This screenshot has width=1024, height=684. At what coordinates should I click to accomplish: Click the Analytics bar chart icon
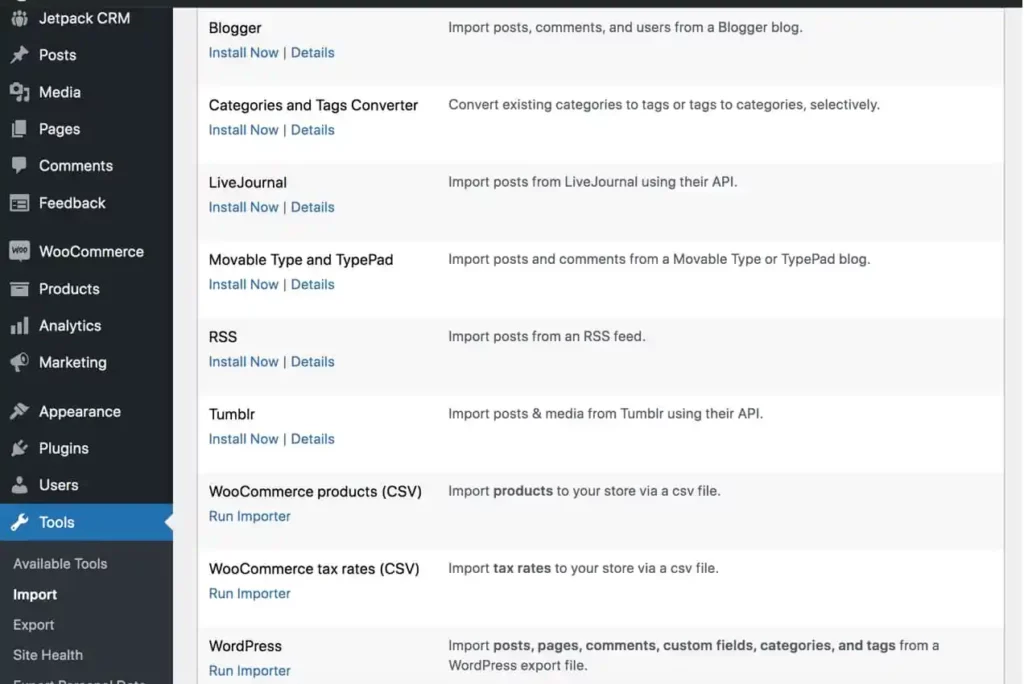coord(19,326)
